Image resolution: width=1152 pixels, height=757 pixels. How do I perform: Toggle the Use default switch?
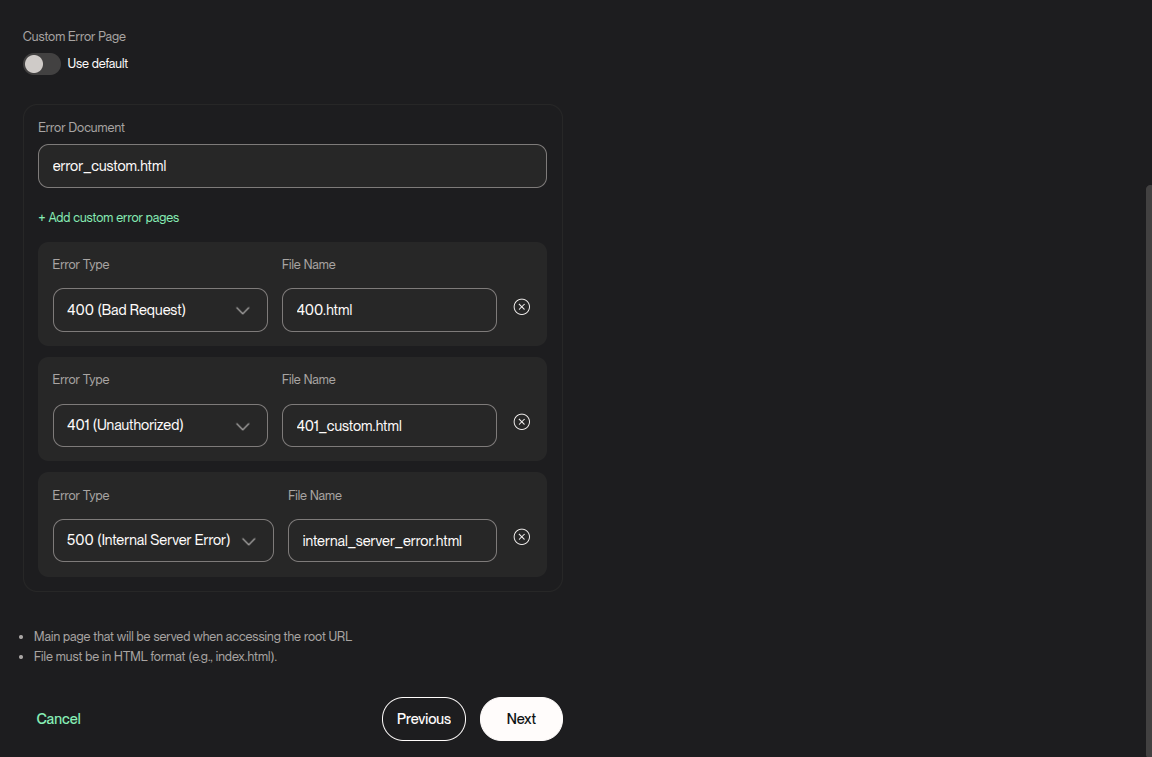[42, 64]
